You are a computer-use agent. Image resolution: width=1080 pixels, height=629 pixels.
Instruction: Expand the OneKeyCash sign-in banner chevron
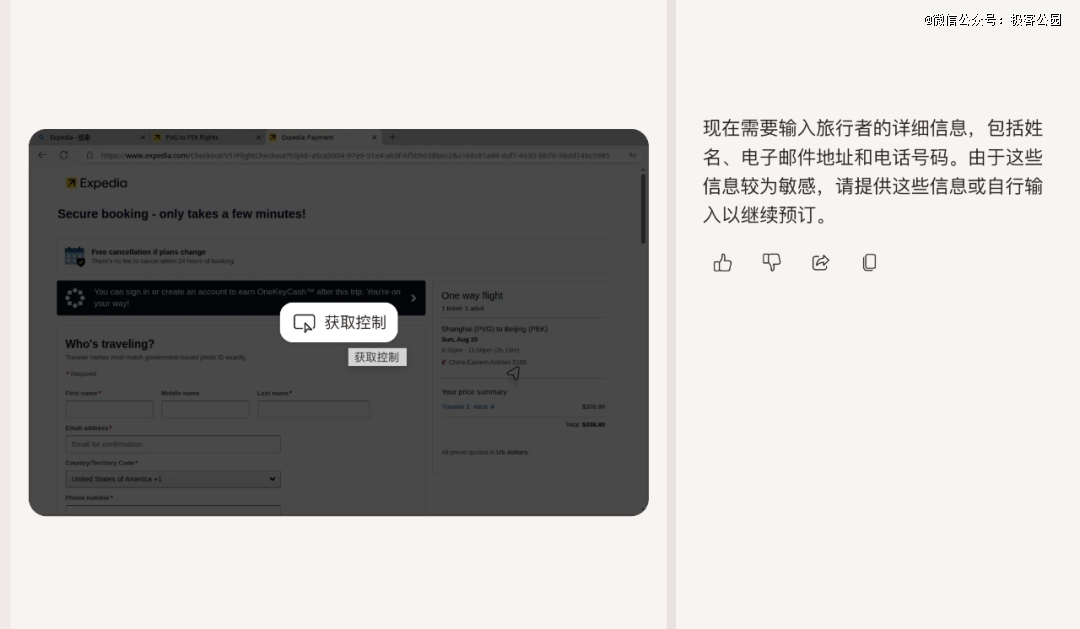pyautogui.click(x=413, y=298)
